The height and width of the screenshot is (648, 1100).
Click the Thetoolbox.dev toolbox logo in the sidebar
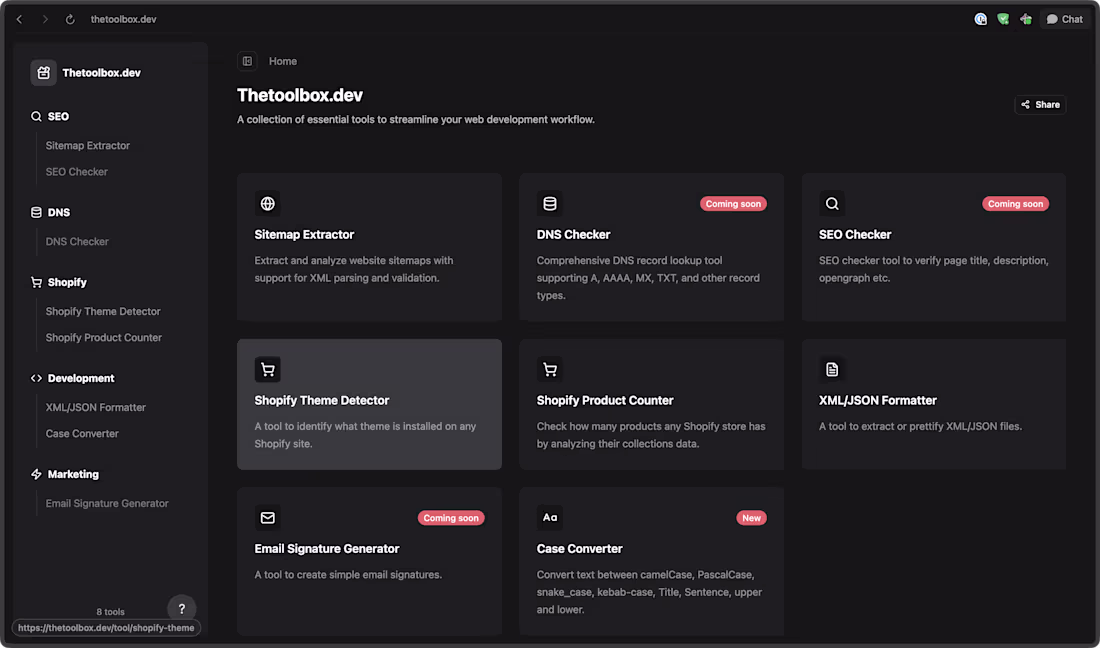(x=43, y=72)
